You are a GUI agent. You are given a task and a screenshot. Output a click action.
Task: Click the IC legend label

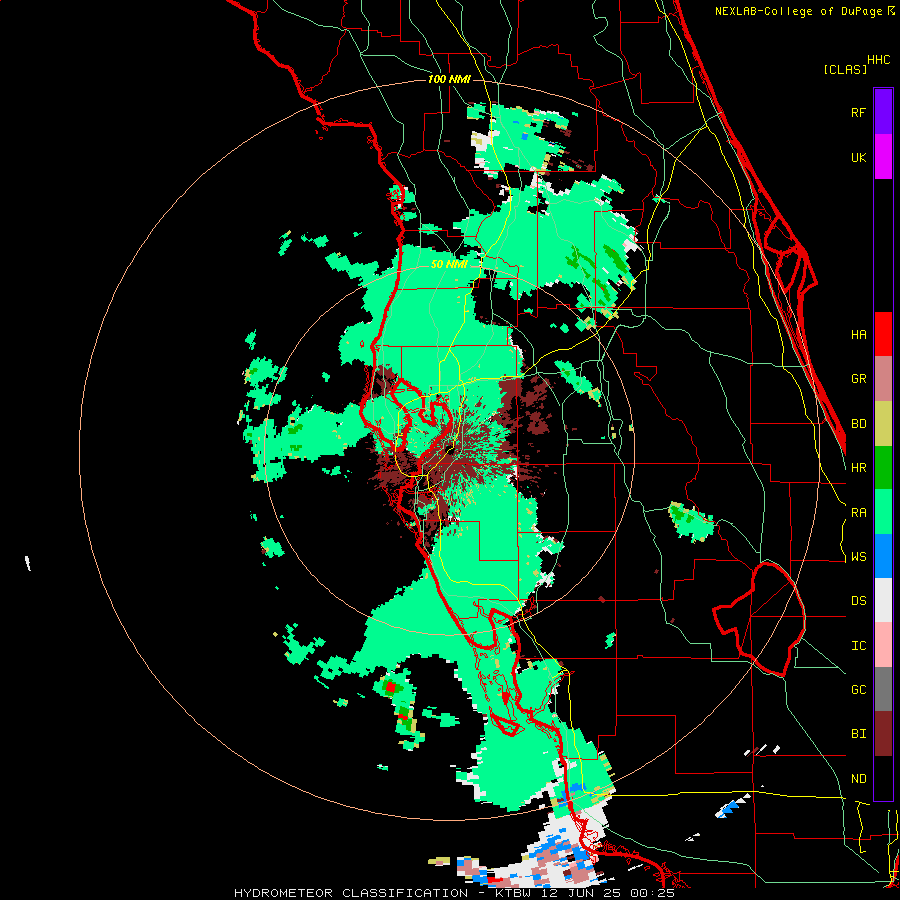point(858,646)
